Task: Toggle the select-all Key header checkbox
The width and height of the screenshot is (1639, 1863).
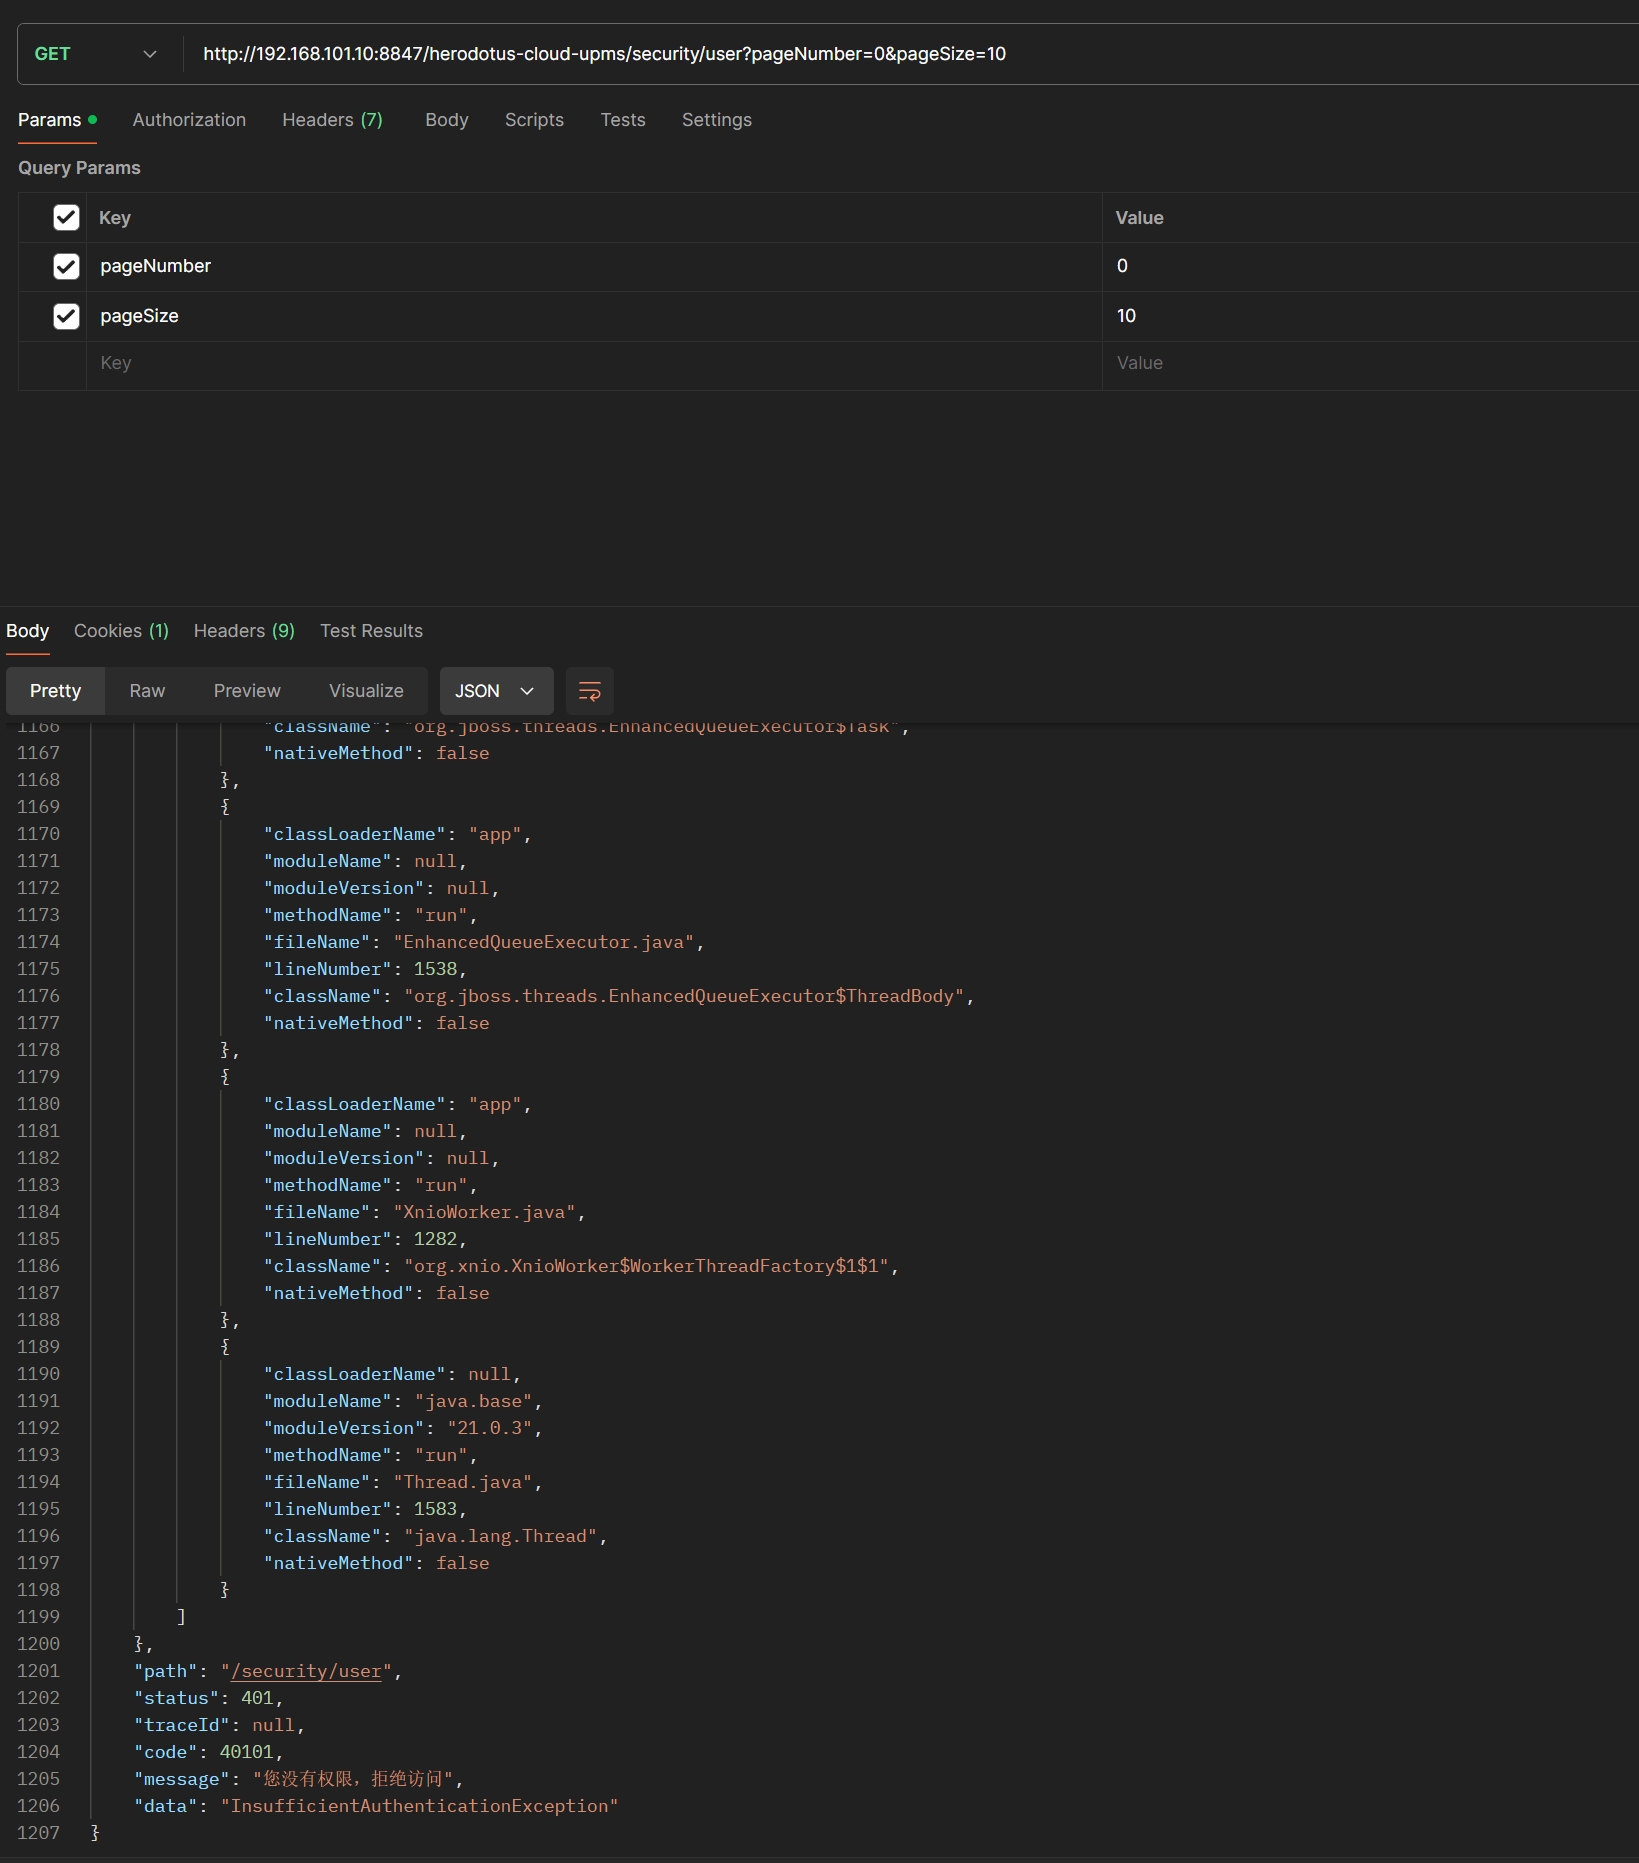Action: pos(66,218)
